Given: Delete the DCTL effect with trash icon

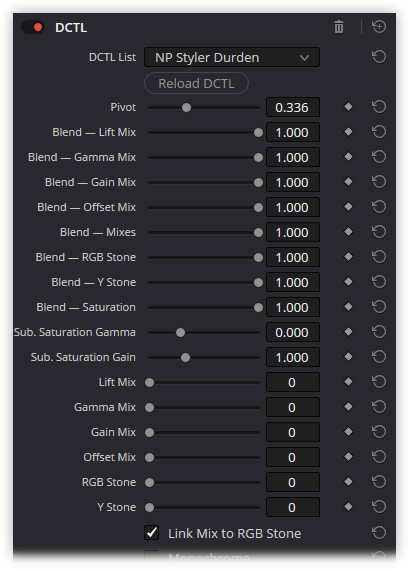Looking at the screenshot, I should [x=339, y=27].
